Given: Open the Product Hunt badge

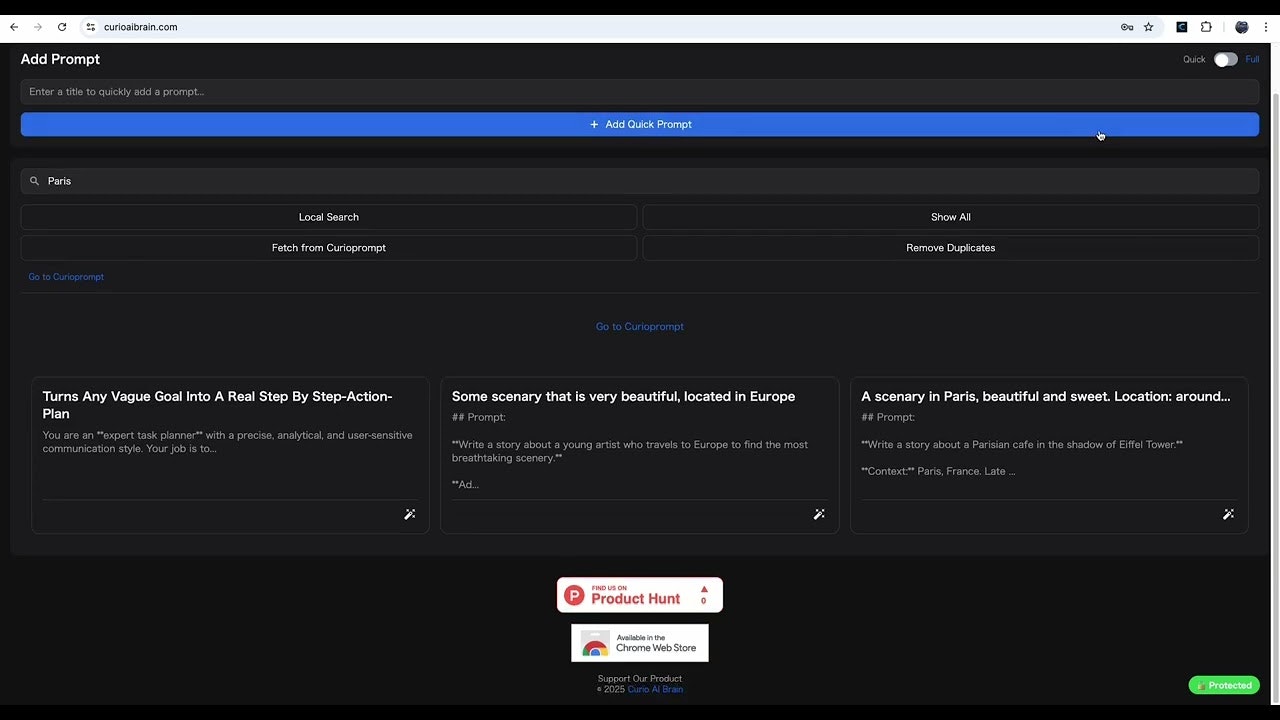Looking at the screenshot, I should click(640, 595).
